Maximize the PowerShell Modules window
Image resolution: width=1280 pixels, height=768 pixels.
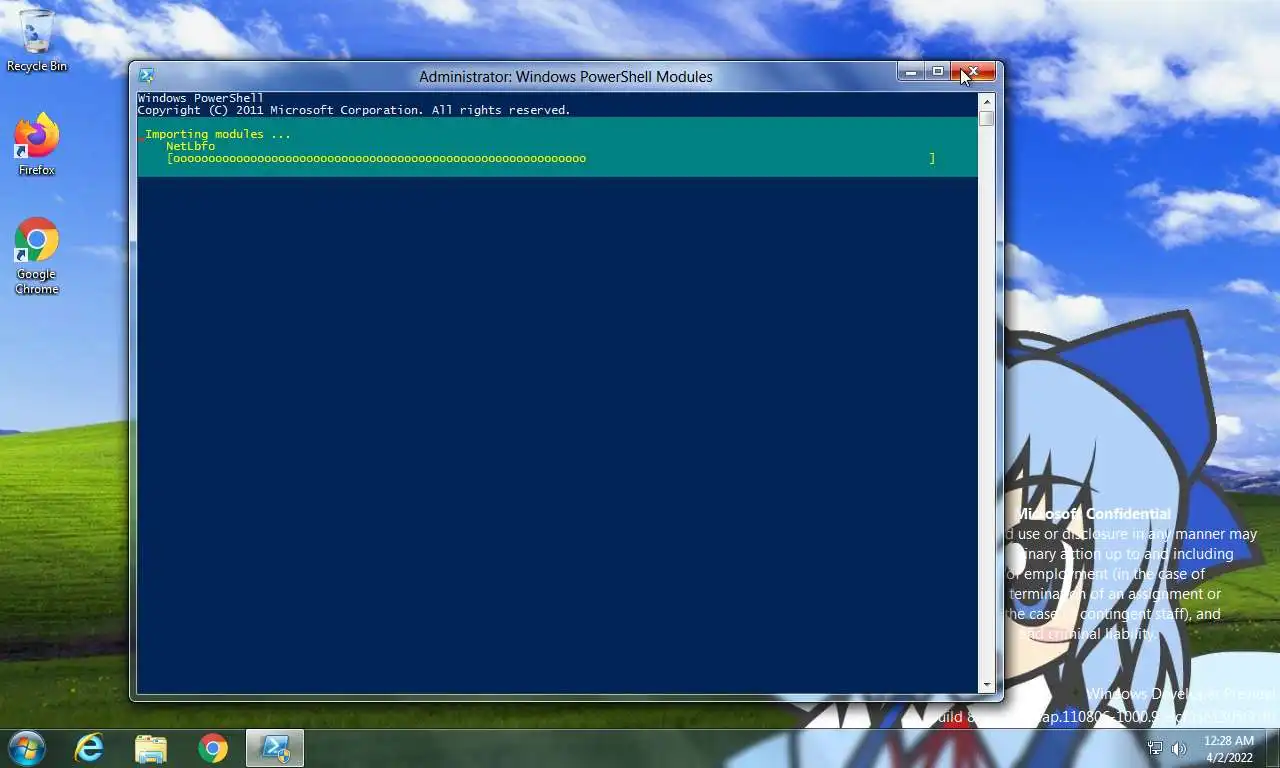pyautogui.click(x=937, y=72)
